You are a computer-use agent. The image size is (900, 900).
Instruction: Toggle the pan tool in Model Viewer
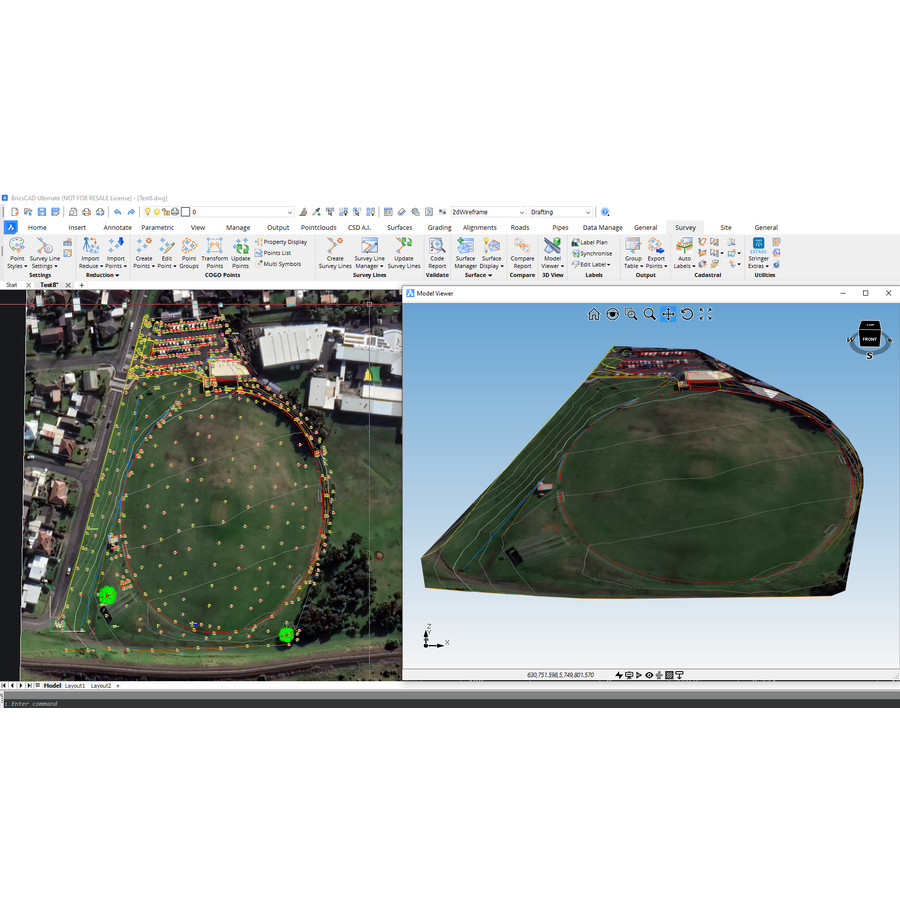(x=668, y=314)
